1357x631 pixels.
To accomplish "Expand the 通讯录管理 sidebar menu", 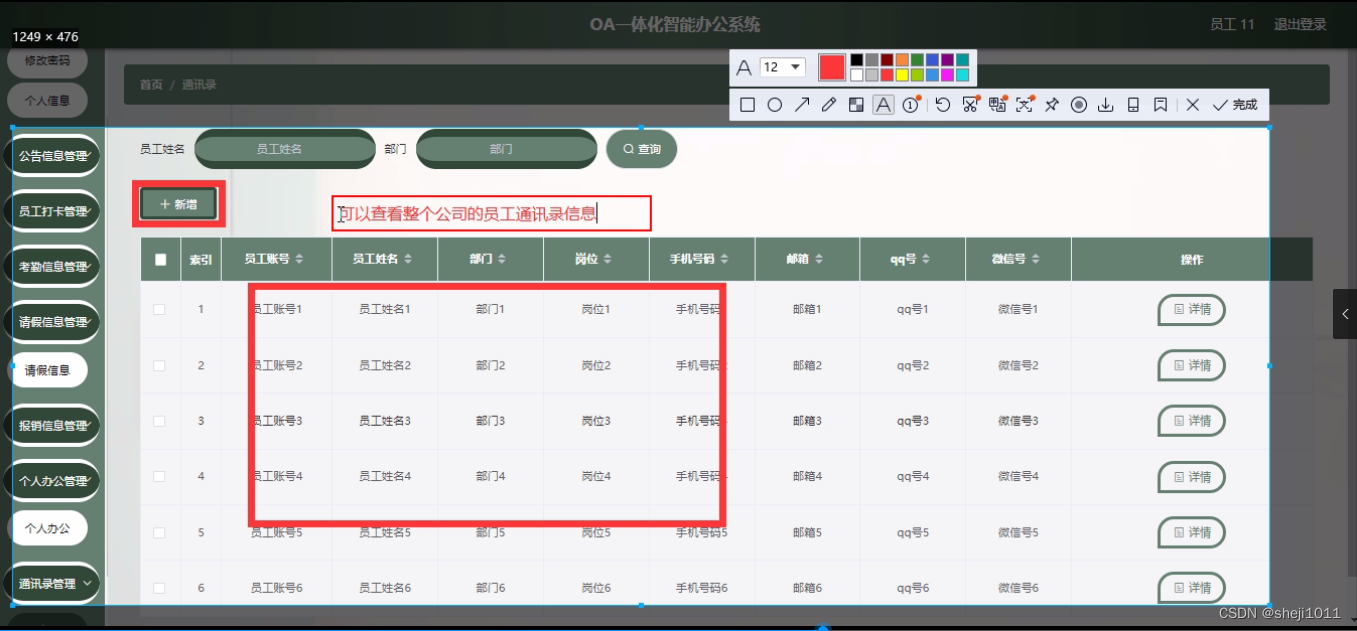I will click(x=52, y=583).
